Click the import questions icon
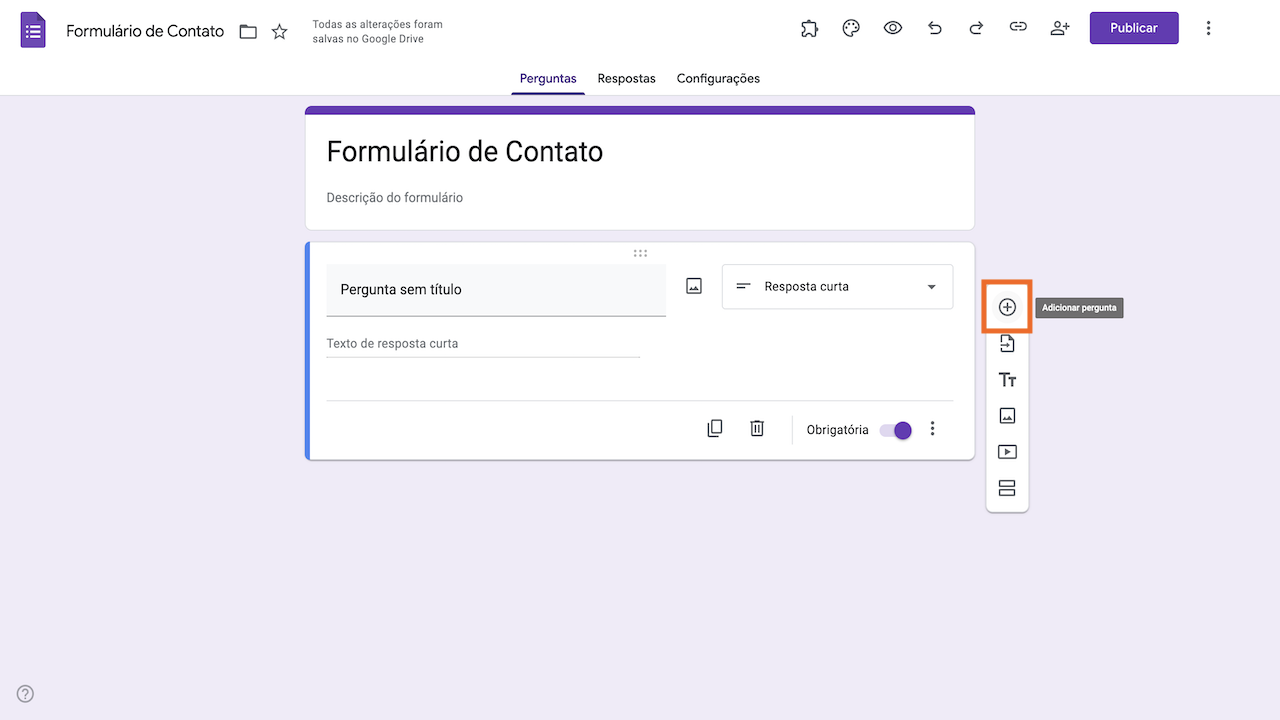The image size is (1280, 720). click(x=1007, y=344)
